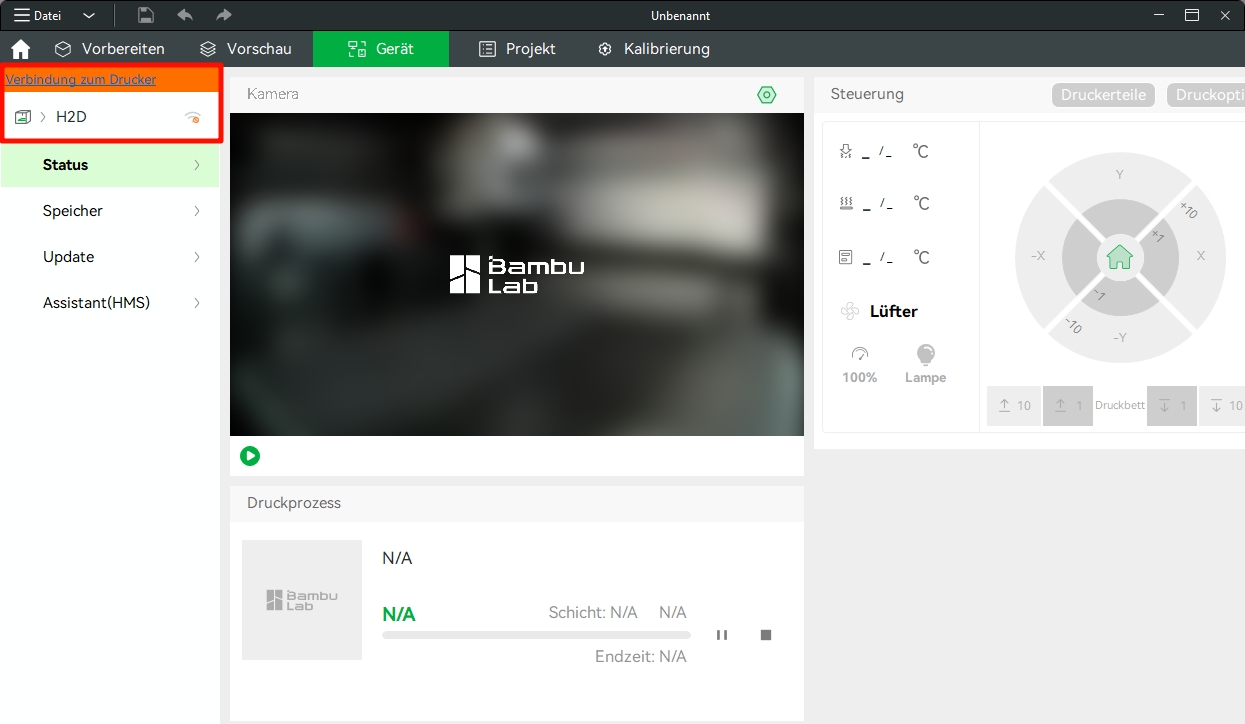Click the nozzle temperature icon
Screen dimensions: 1245x724
coord(846,151)
